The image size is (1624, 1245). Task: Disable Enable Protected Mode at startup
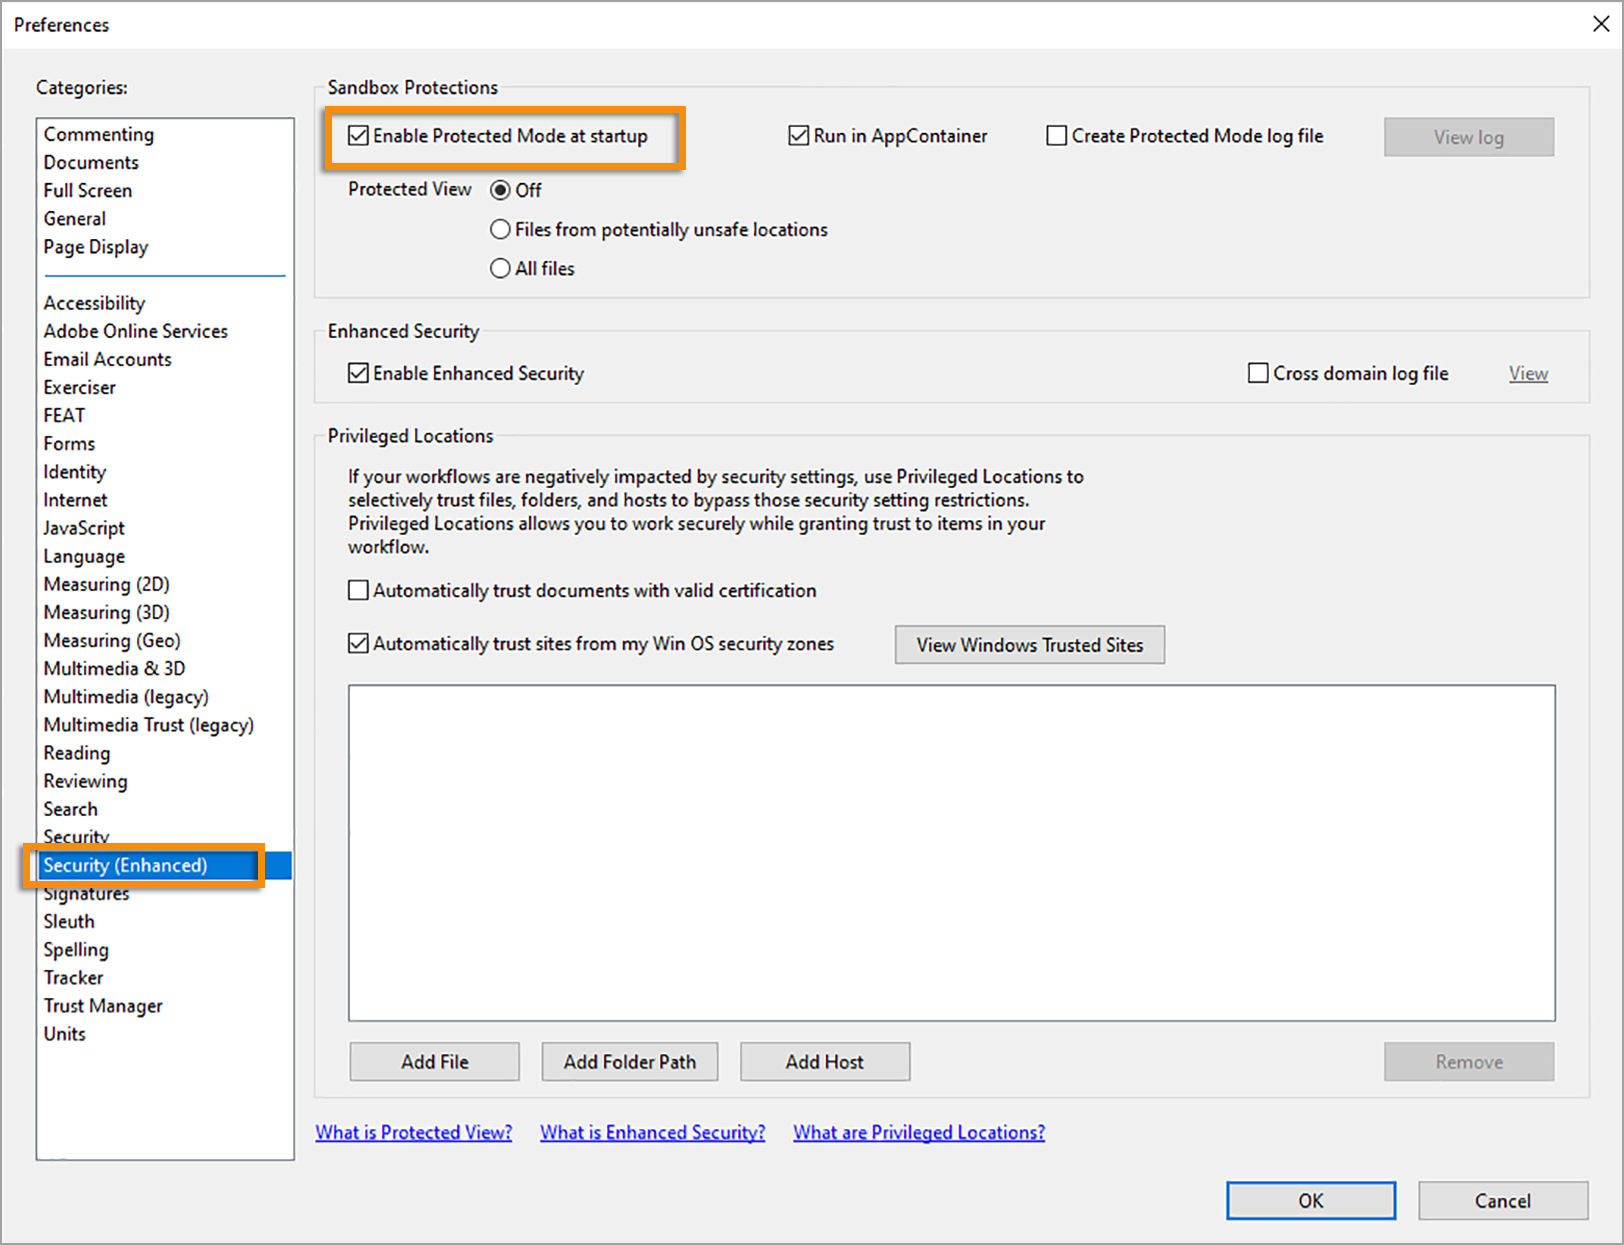(358, 135)
